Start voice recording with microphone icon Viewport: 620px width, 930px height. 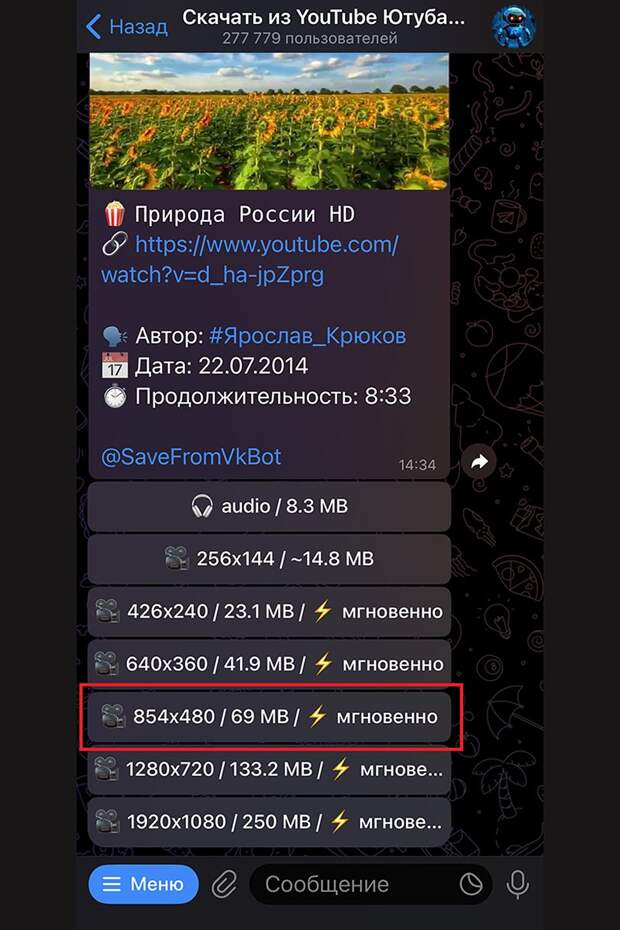click(517, 884)
